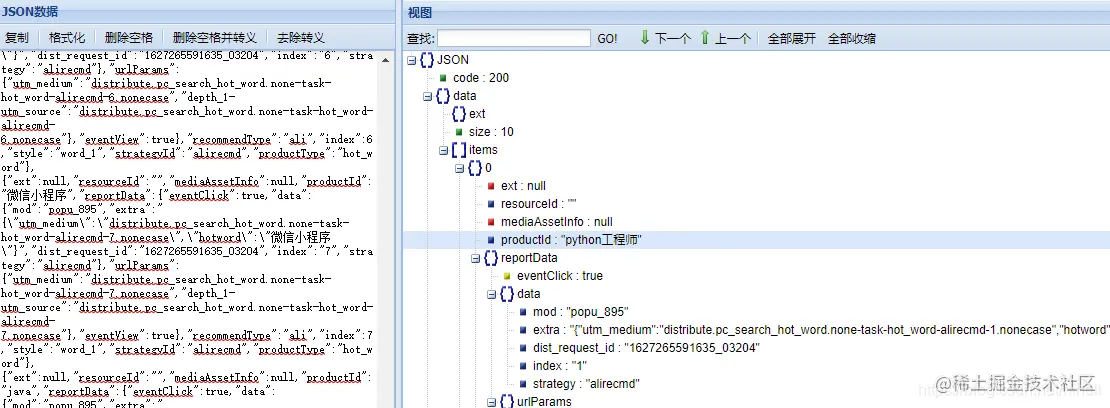This screenshot has height=408, width=1110.
Task: Click the blue square icon beside dist_request_id
Action: pos(523,348)
